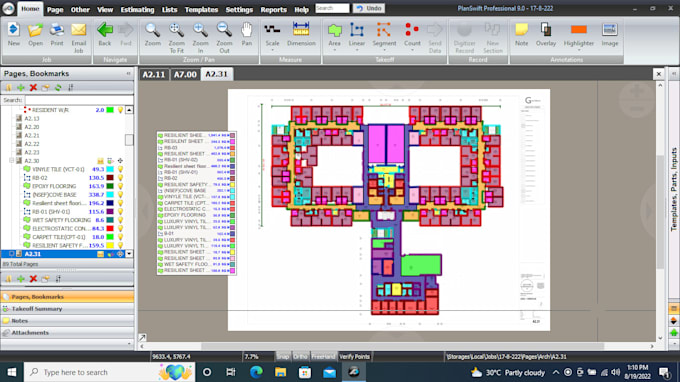This screenshot has width=680, height=382.
Task: Click the Undo button
Action: [x=369, y=8]
